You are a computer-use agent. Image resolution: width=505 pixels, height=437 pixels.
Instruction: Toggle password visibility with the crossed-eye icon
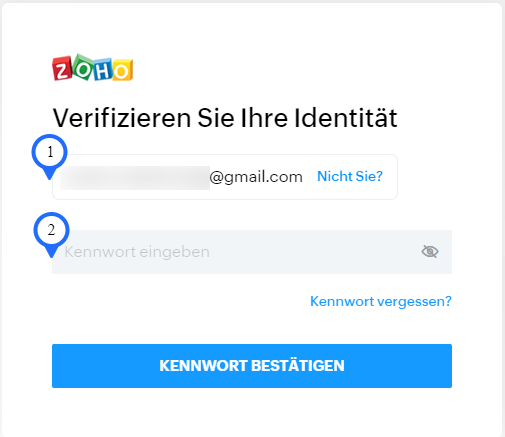[x=430, y=252]
